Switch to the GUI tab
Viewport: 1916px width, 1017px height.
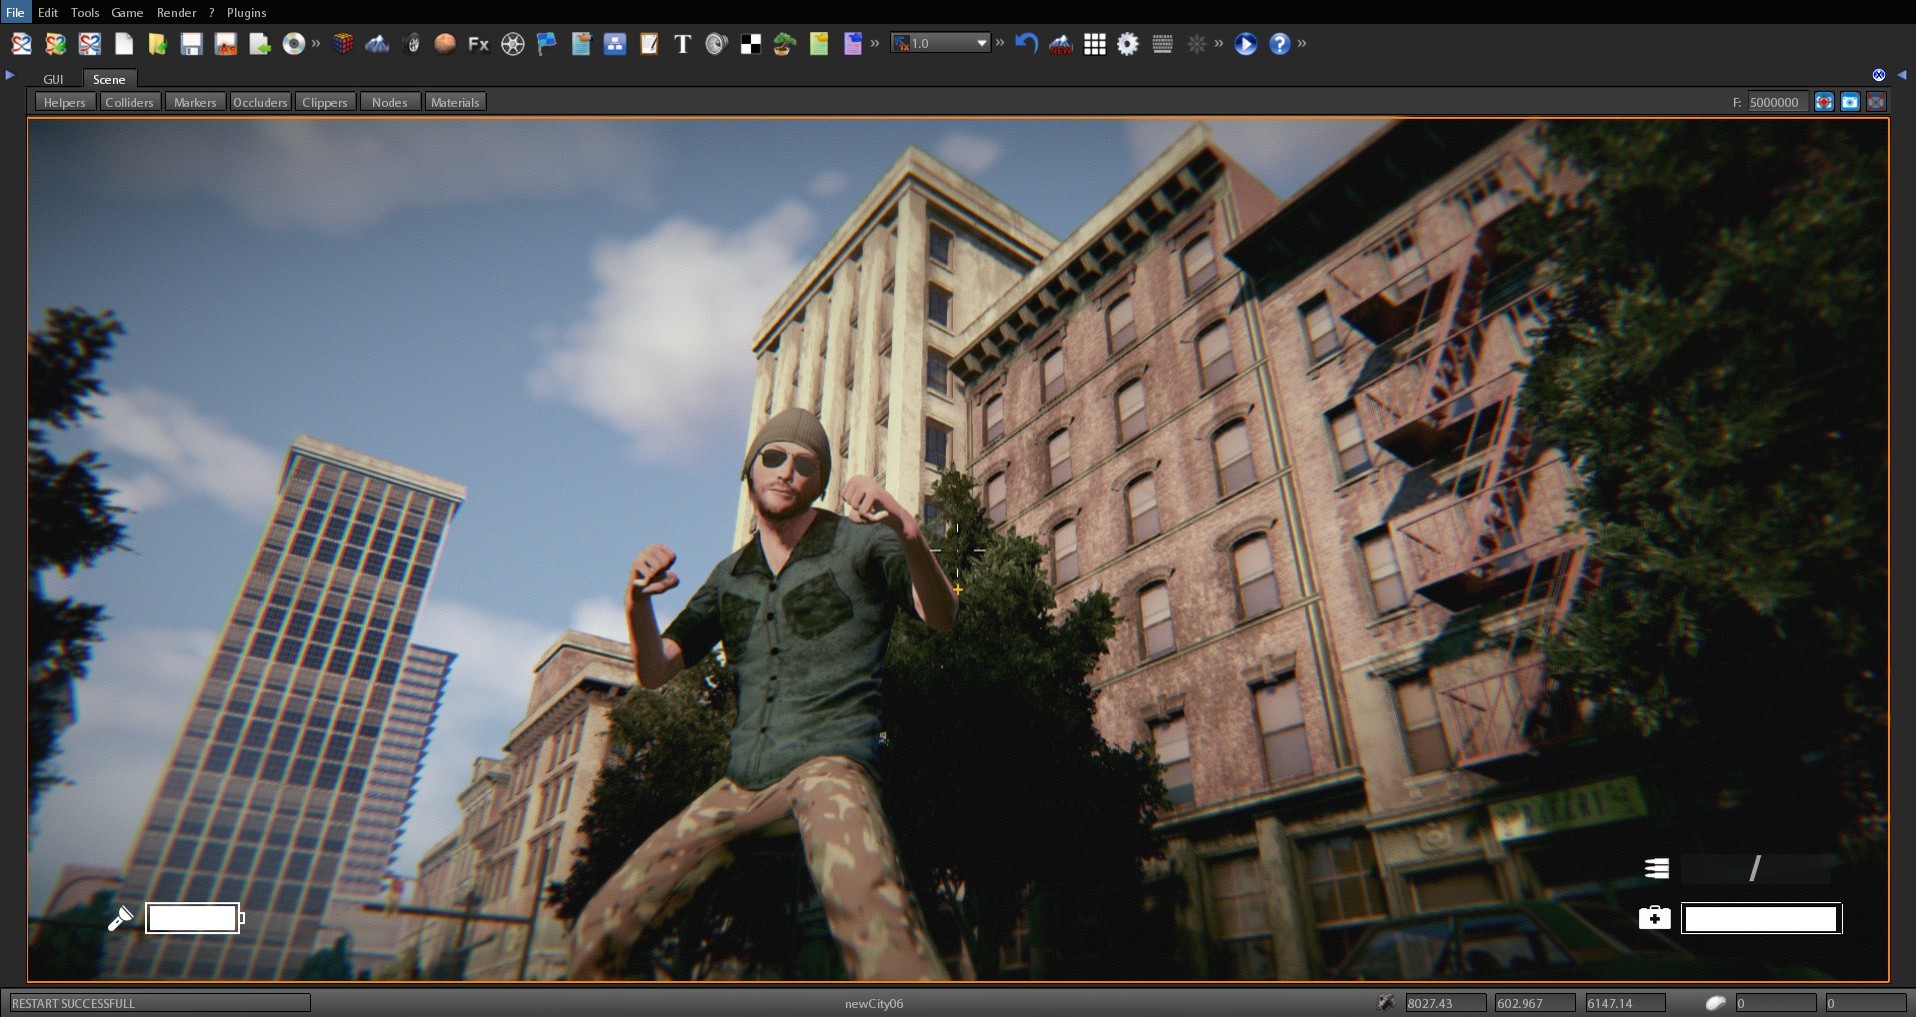click(53, 79)
